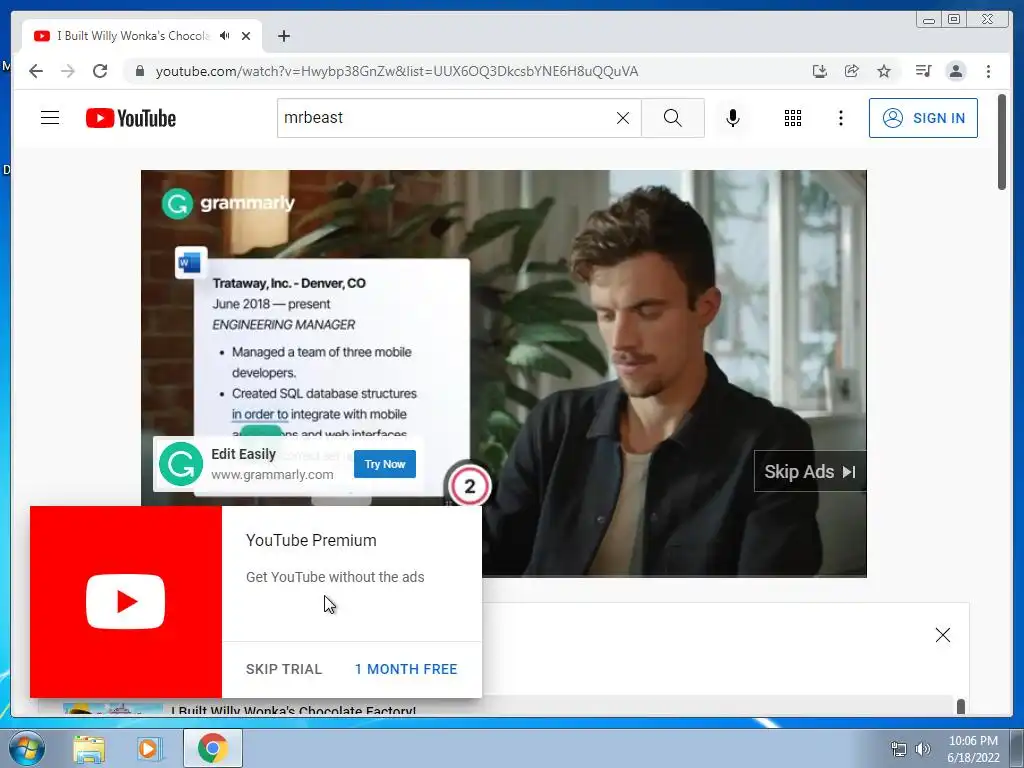Clear the mrbeast search text
Screen dimensions: 1024x768
pyautogui.click(x=623, y=118)
